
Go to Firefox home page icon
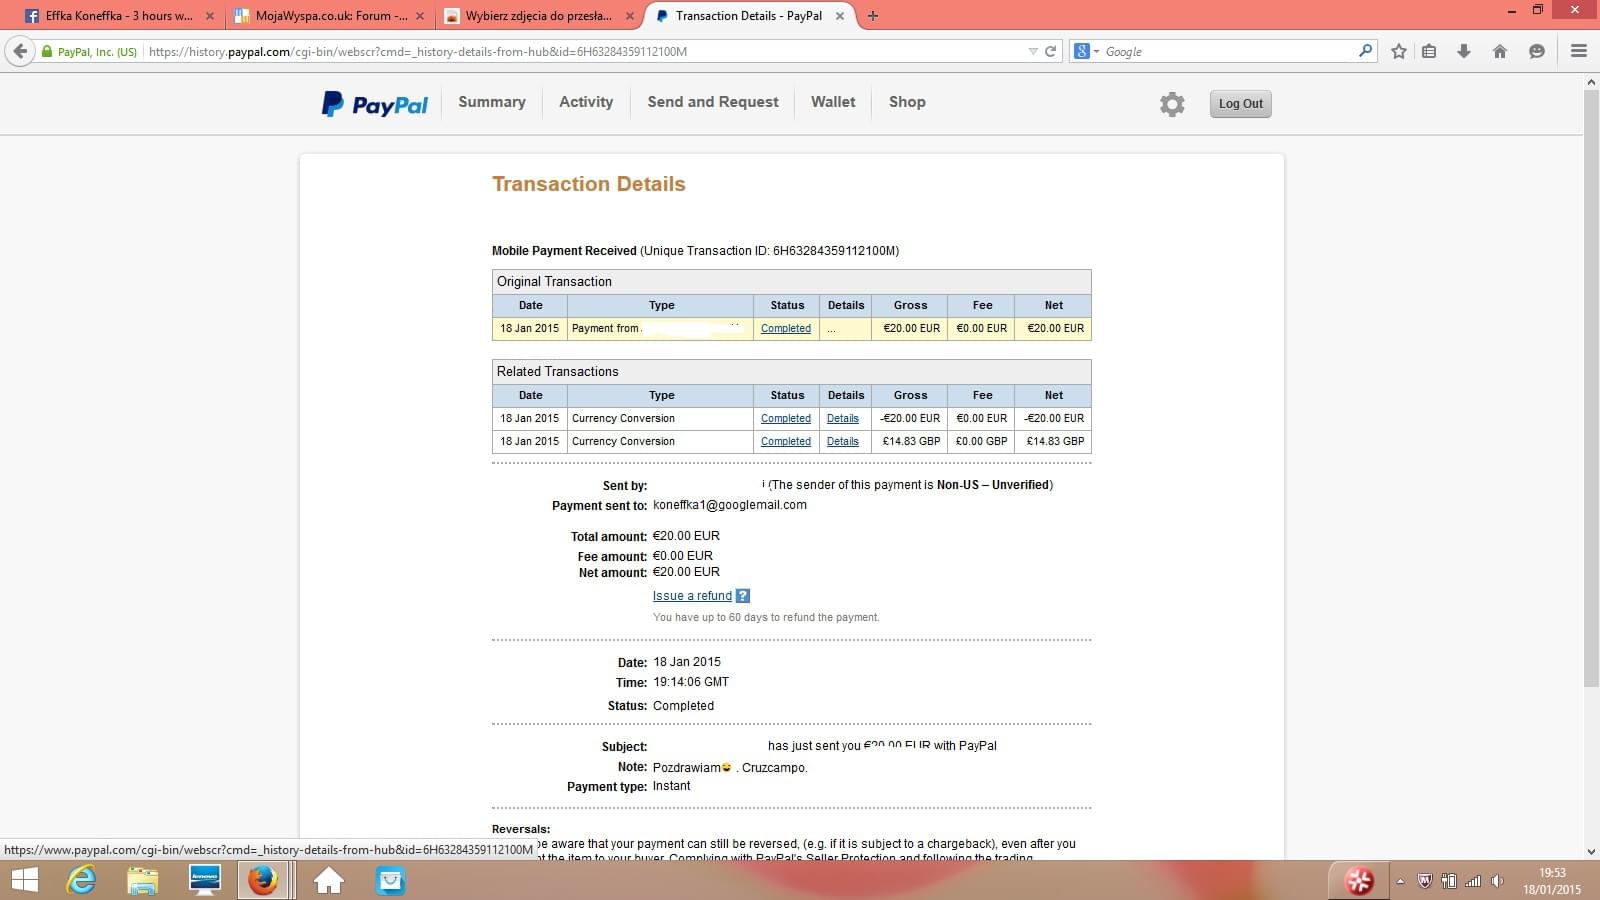pos(1500,51)
